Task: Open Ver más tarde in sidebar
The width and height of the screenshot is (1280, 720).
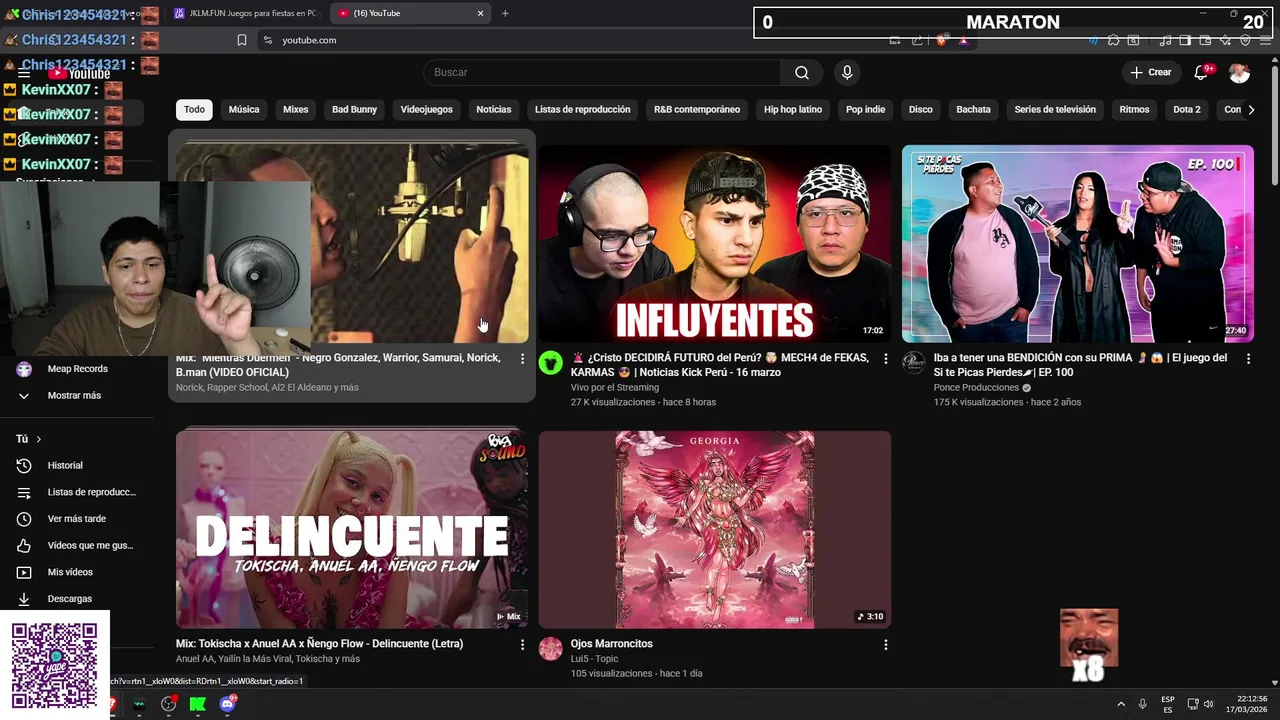Action: (x=76, y=519)
